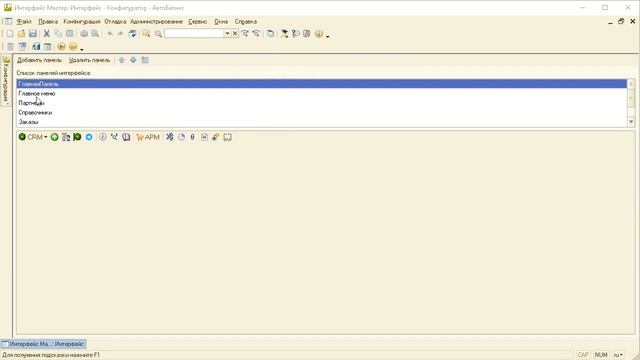Select the Главное меню row
The width and height of the screenshot is (640, 360).
[x=322, y=93]
